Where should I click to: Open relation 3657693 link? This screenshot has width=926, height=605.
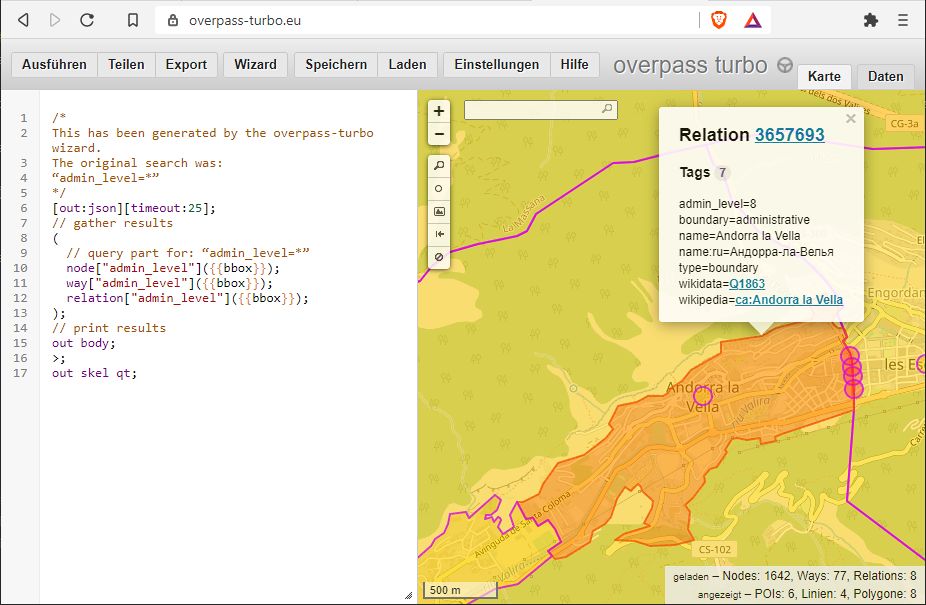[790, 135]
